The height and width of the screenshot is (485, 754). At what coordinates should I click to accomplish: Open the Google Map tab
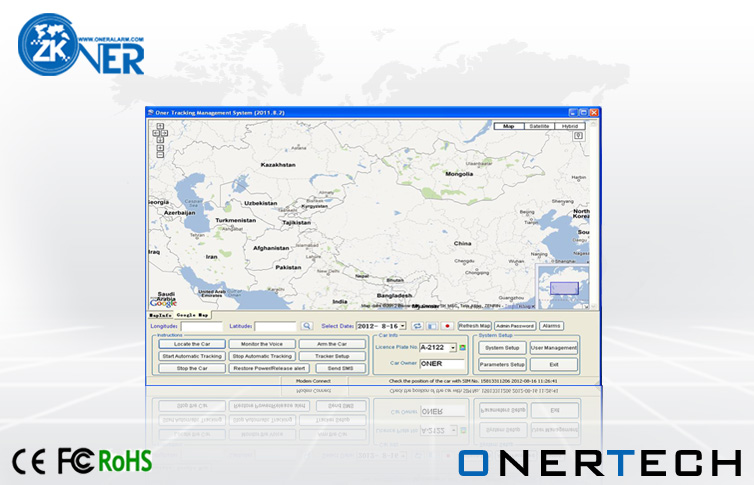pos(192,315)
